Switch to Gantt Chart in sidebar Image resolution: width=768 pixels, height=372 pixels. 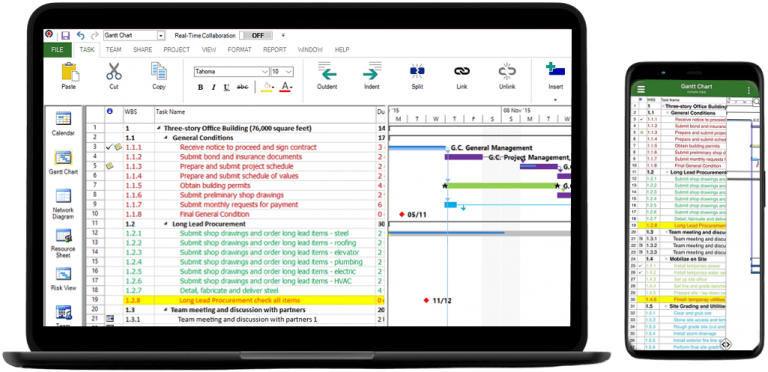pos(63,163)
